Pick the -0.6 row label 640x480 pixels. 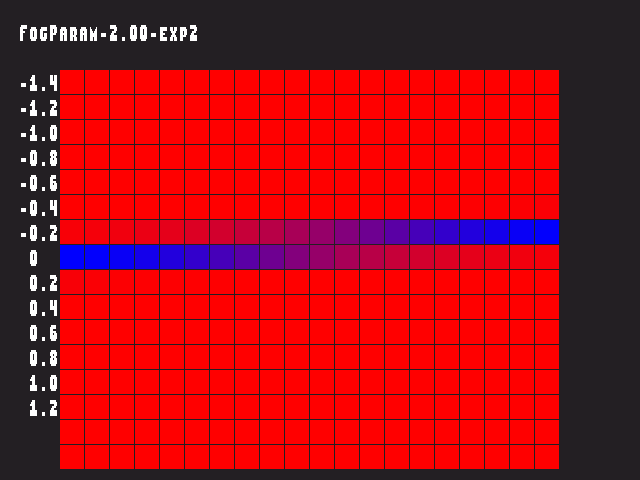coord(39,183)
